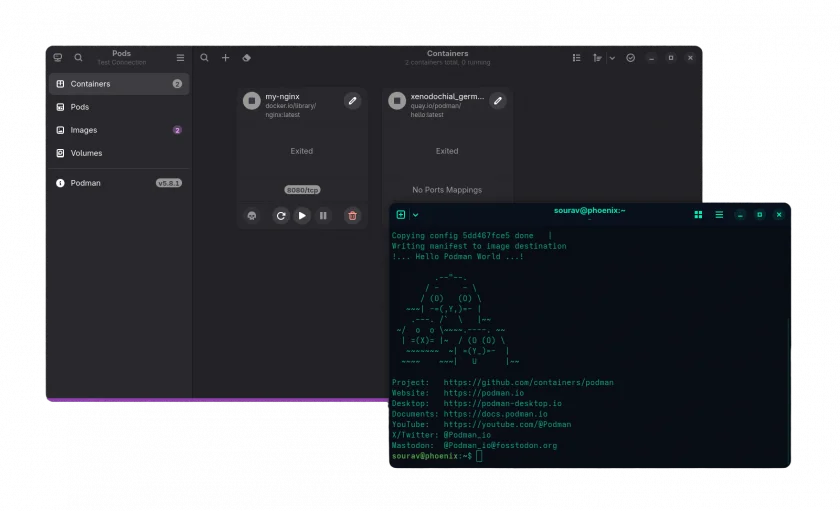Rename xenodochial_germ container with pencil icon
The width and height of the screenshot is (840, 511).
click(498, 101)
